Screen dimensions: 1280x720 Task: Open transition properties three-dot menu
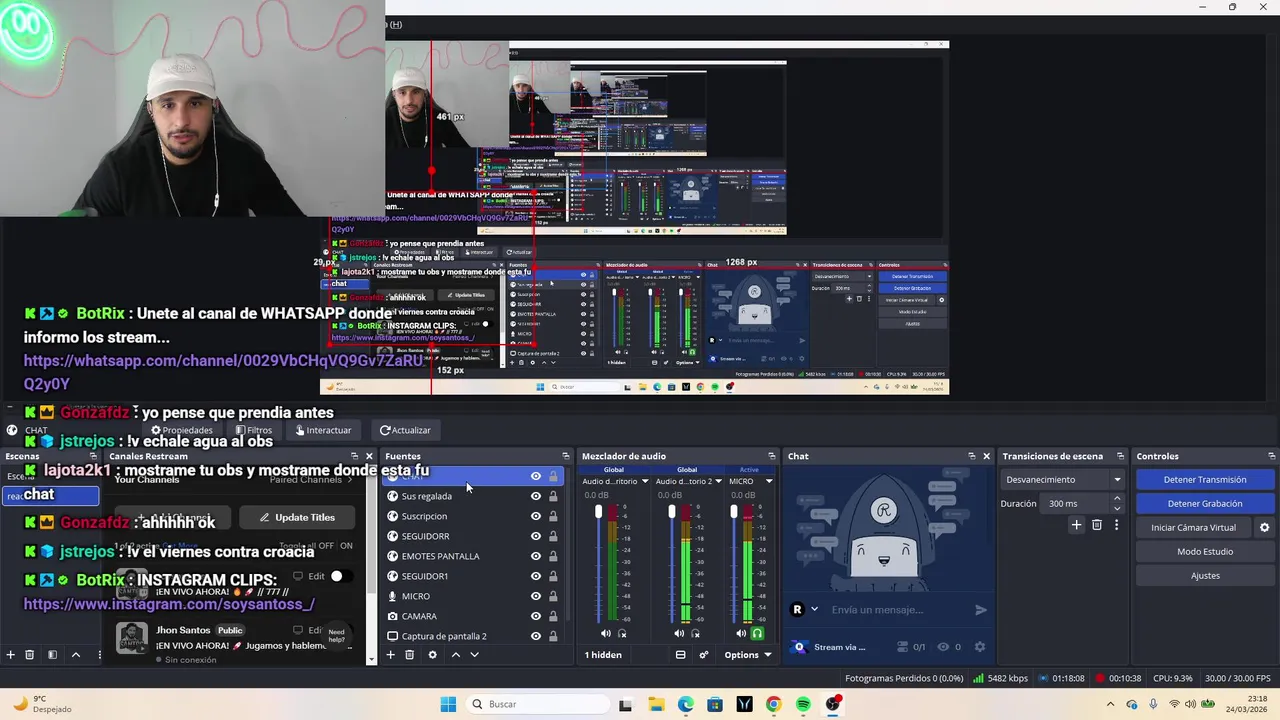[1116, 525]
